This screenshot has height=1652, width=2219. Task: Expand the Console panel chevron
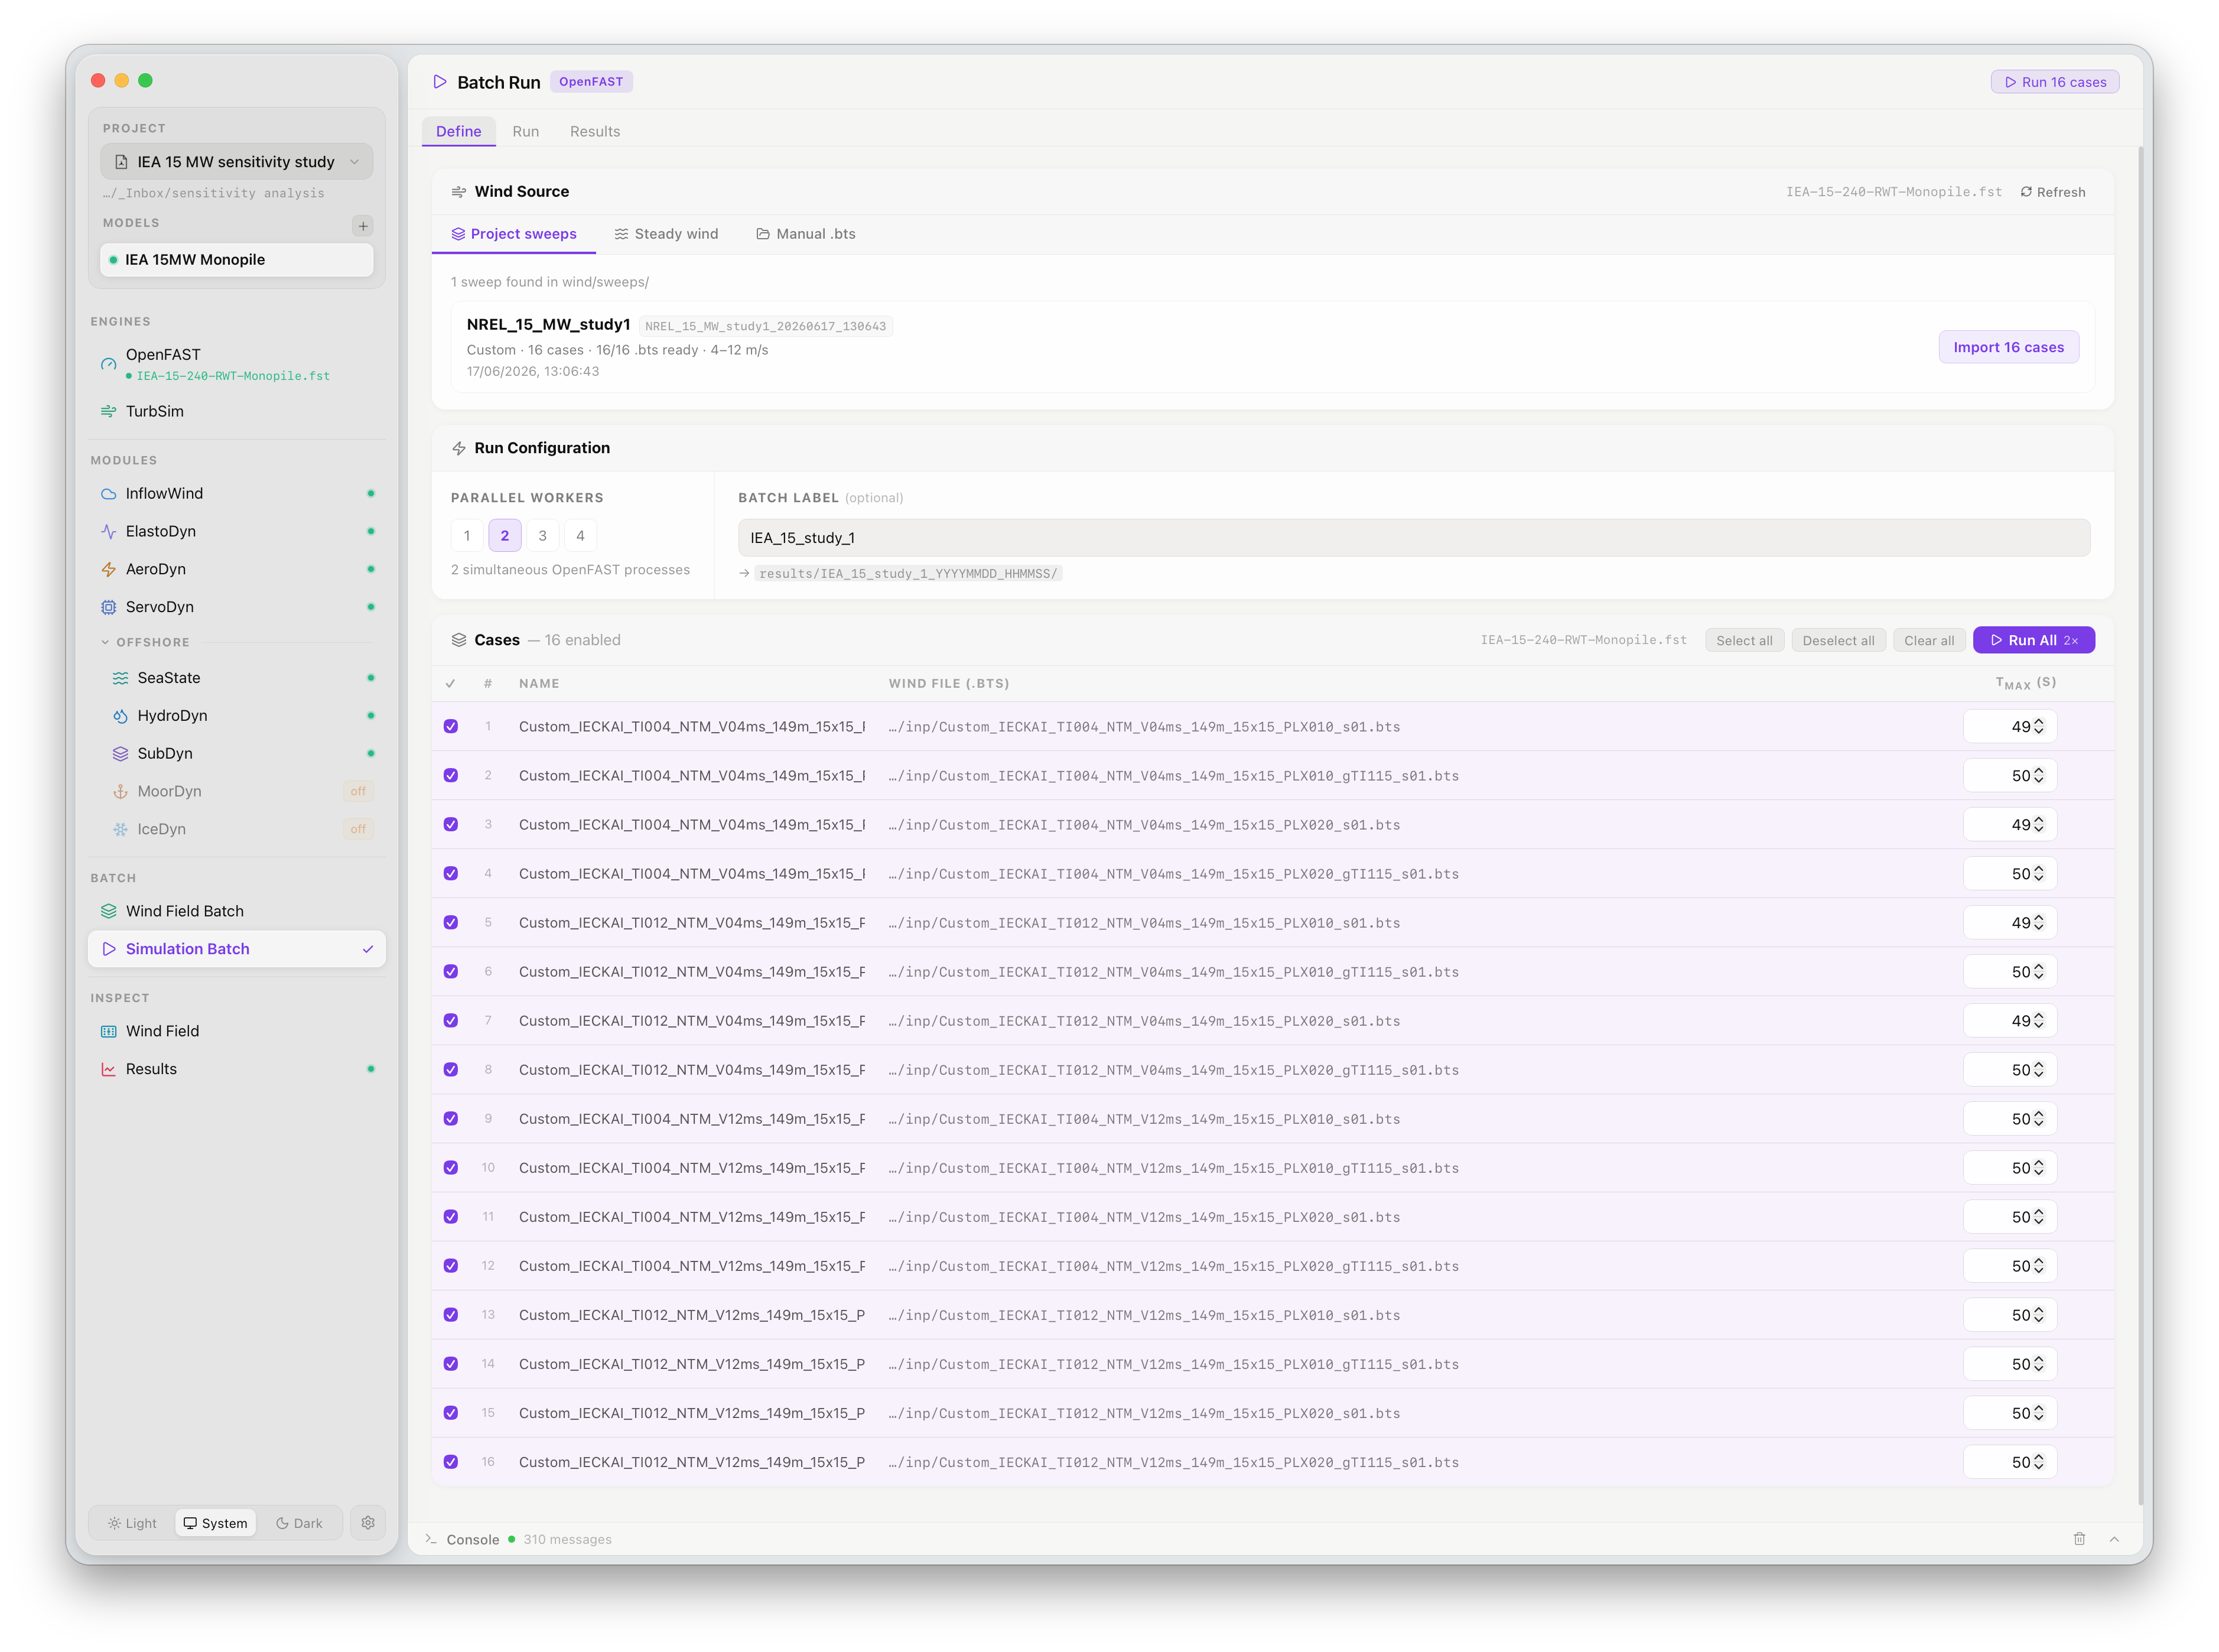click(2114, 1539)
